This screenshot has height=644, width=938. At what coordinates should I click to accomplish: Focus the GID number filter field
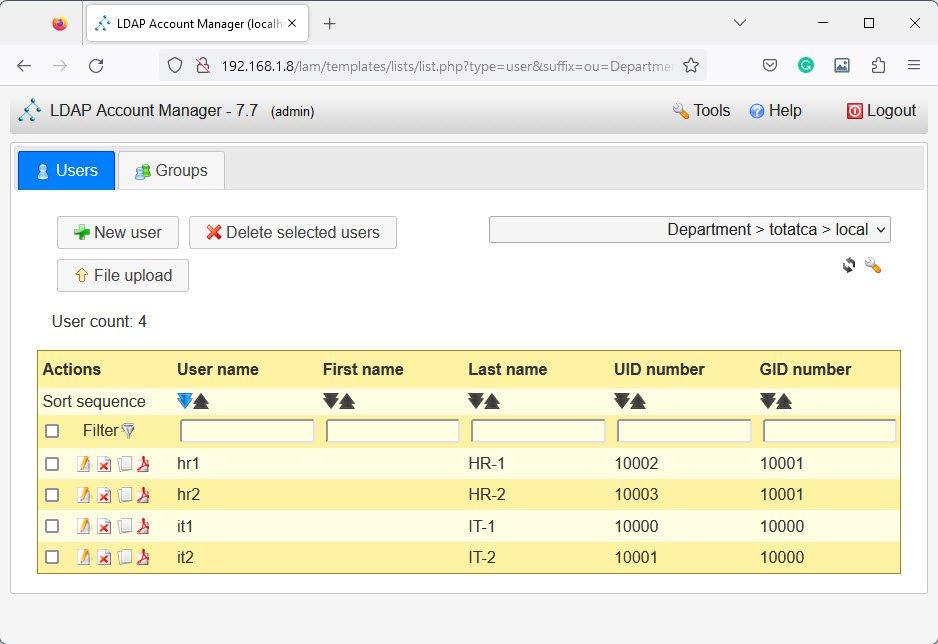[x=830, y=431]
